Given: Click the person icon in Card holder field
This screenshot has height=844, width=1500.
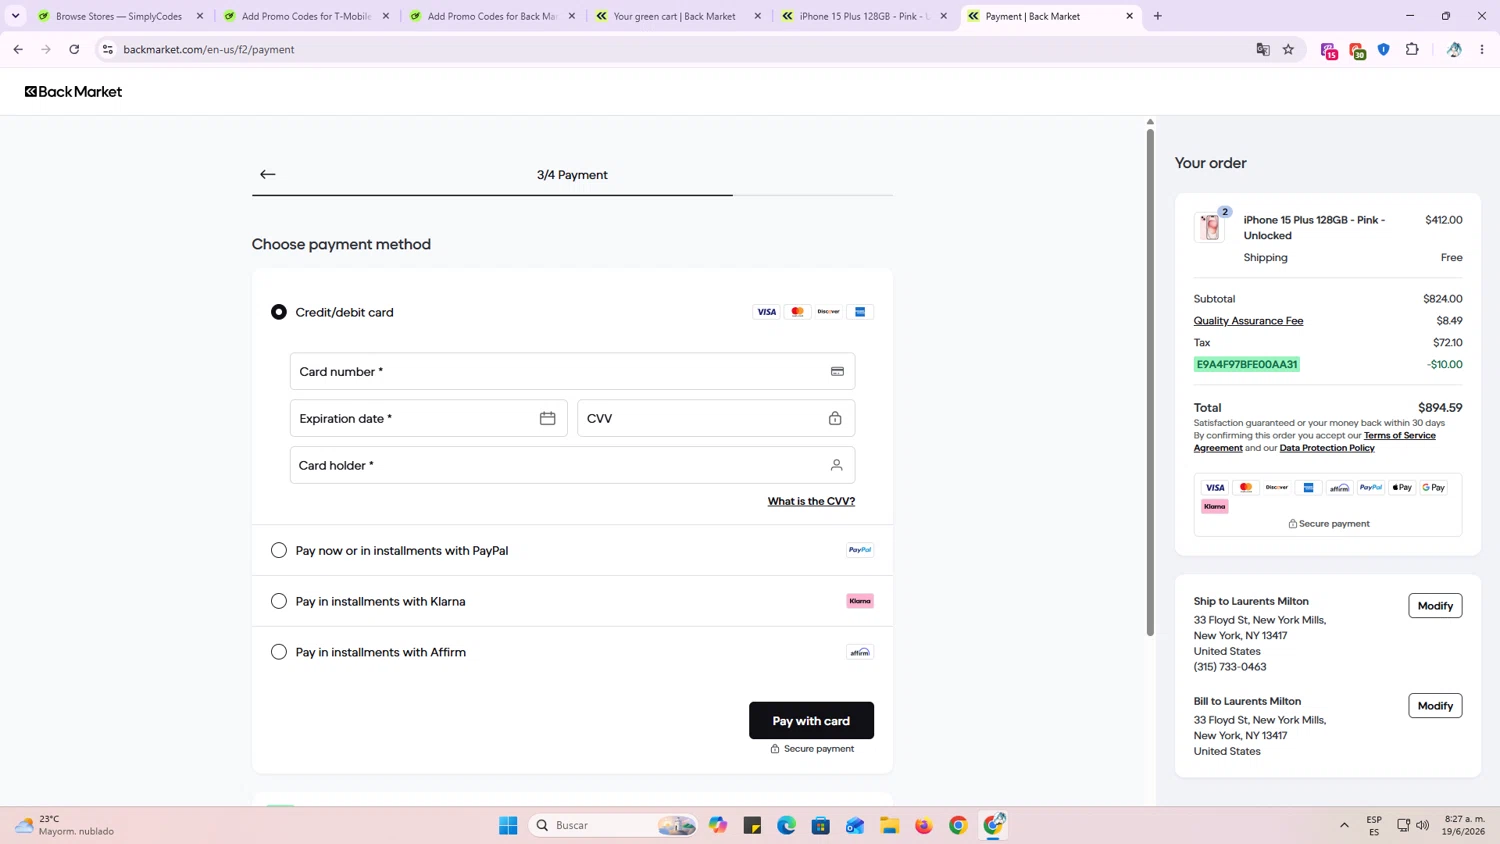Looking at the screenshot, I should point(836,465).
